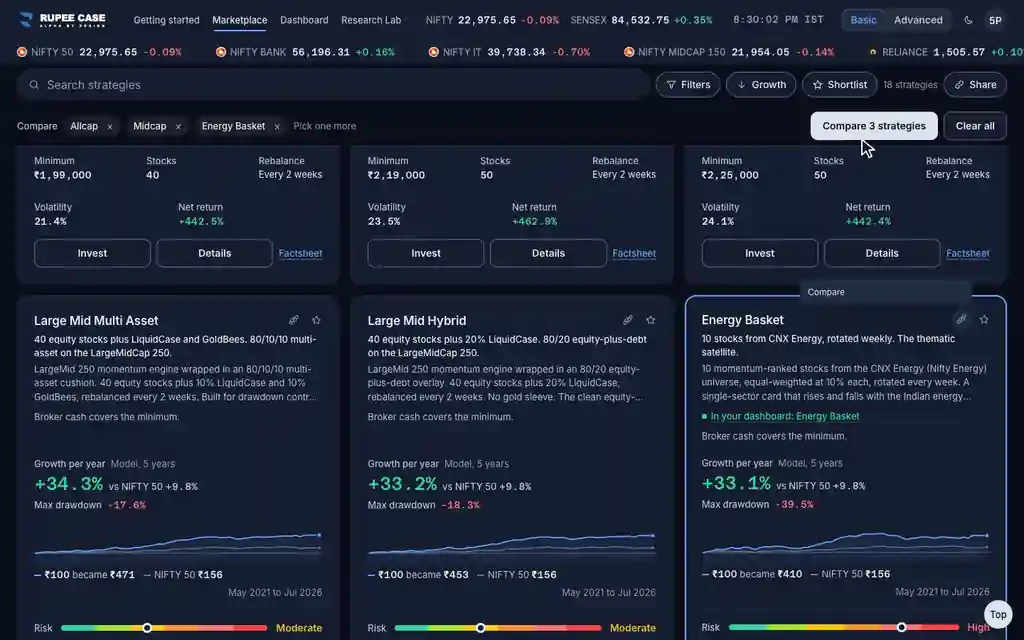The image size is (1024, 640).
Task: Switch to Basic mode
Action: click(x=863, y=20)
